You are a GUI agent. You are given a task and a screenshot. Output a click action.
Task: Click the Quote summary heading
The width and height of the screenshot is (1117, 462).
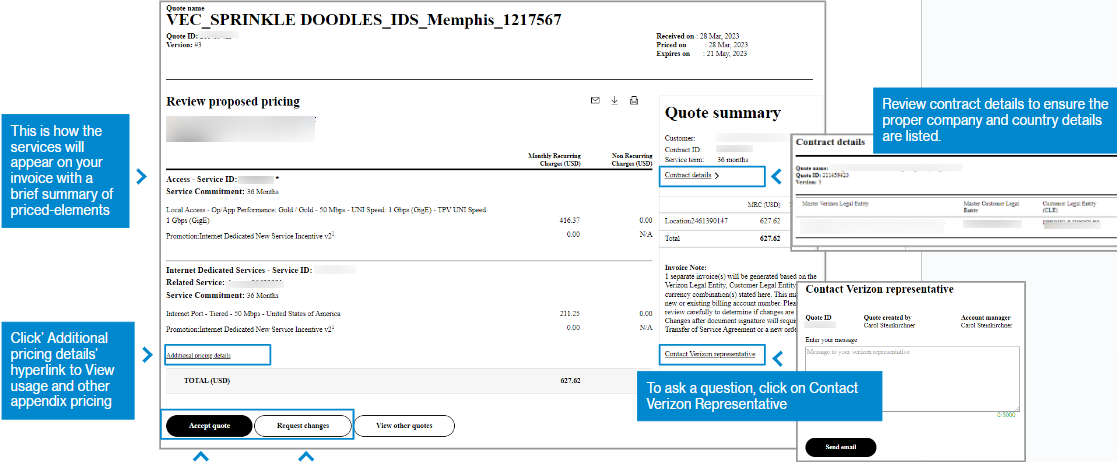click(722, 114)
